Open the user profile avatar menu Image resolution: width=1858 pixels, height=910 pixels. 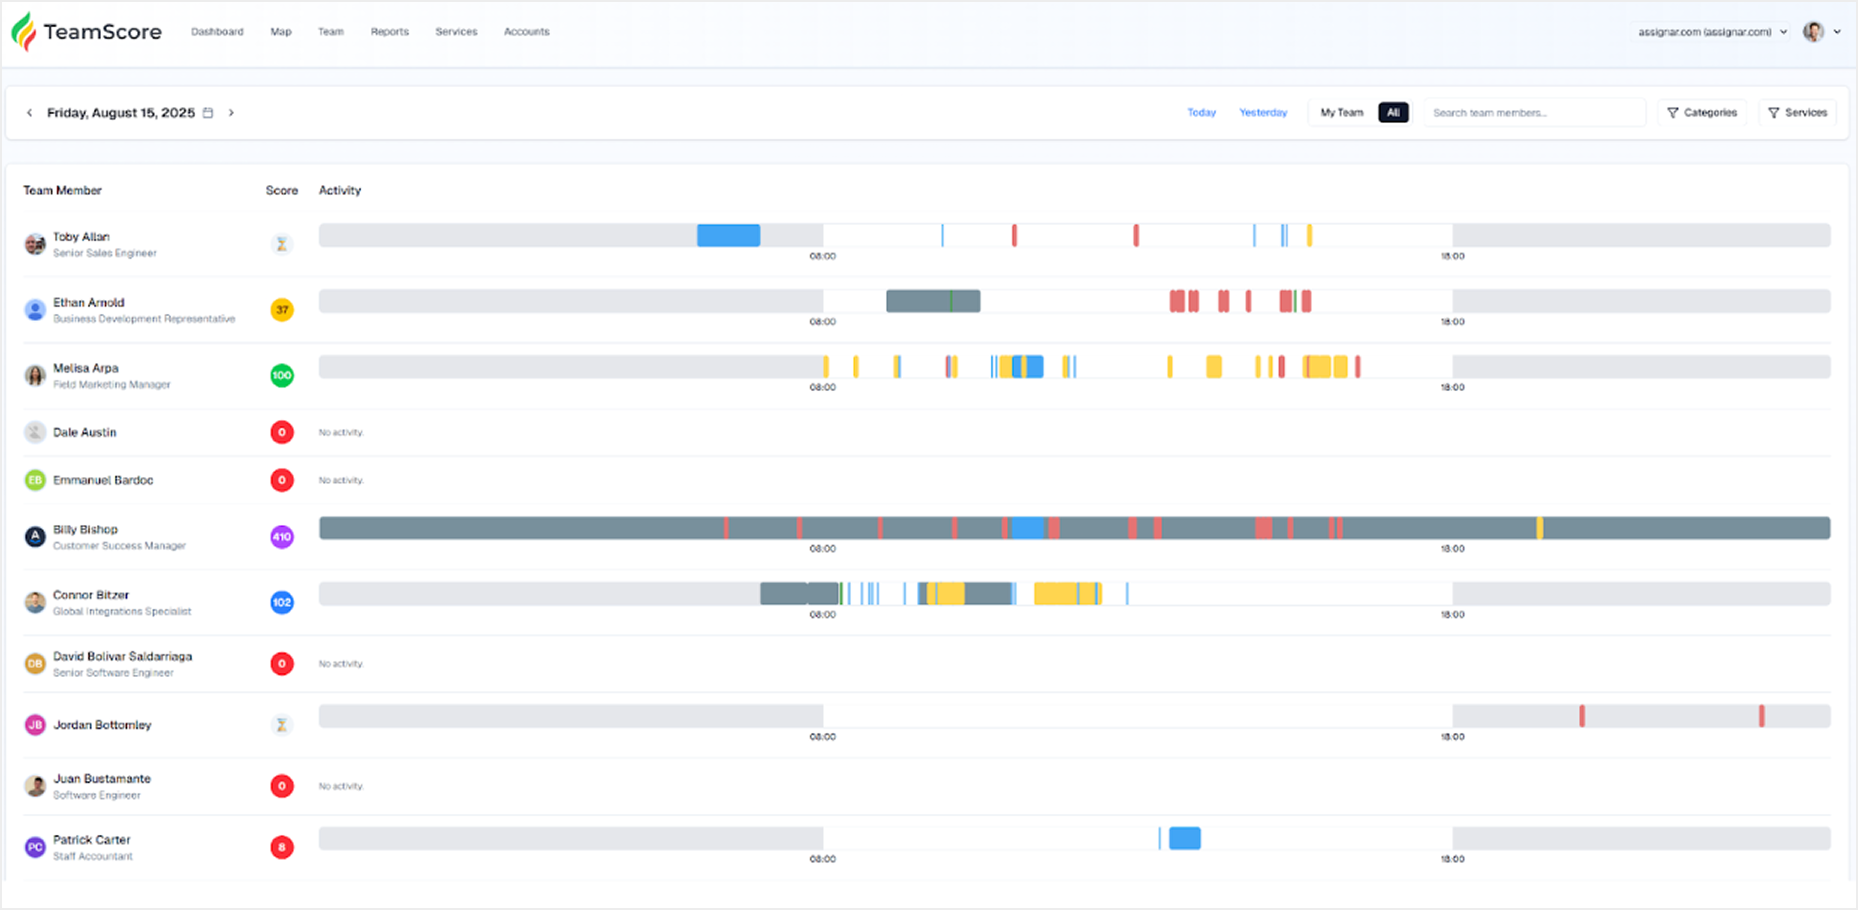pos(1813,32)
